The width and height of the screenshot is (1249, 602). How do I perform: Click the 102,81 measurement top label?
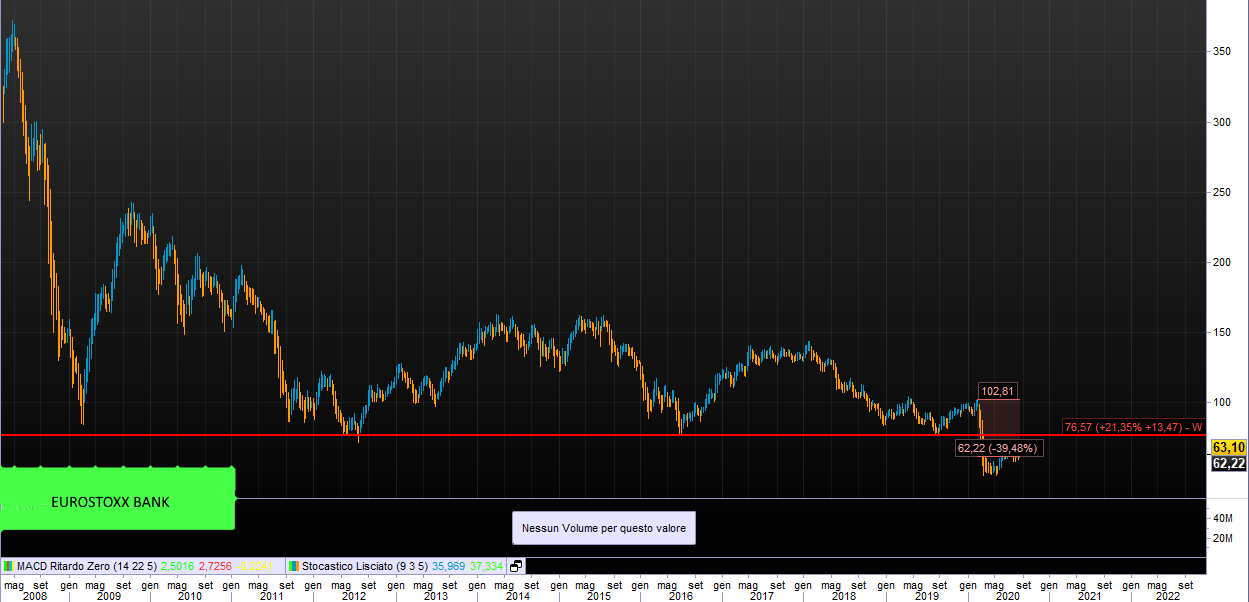[x=999, y=390]
